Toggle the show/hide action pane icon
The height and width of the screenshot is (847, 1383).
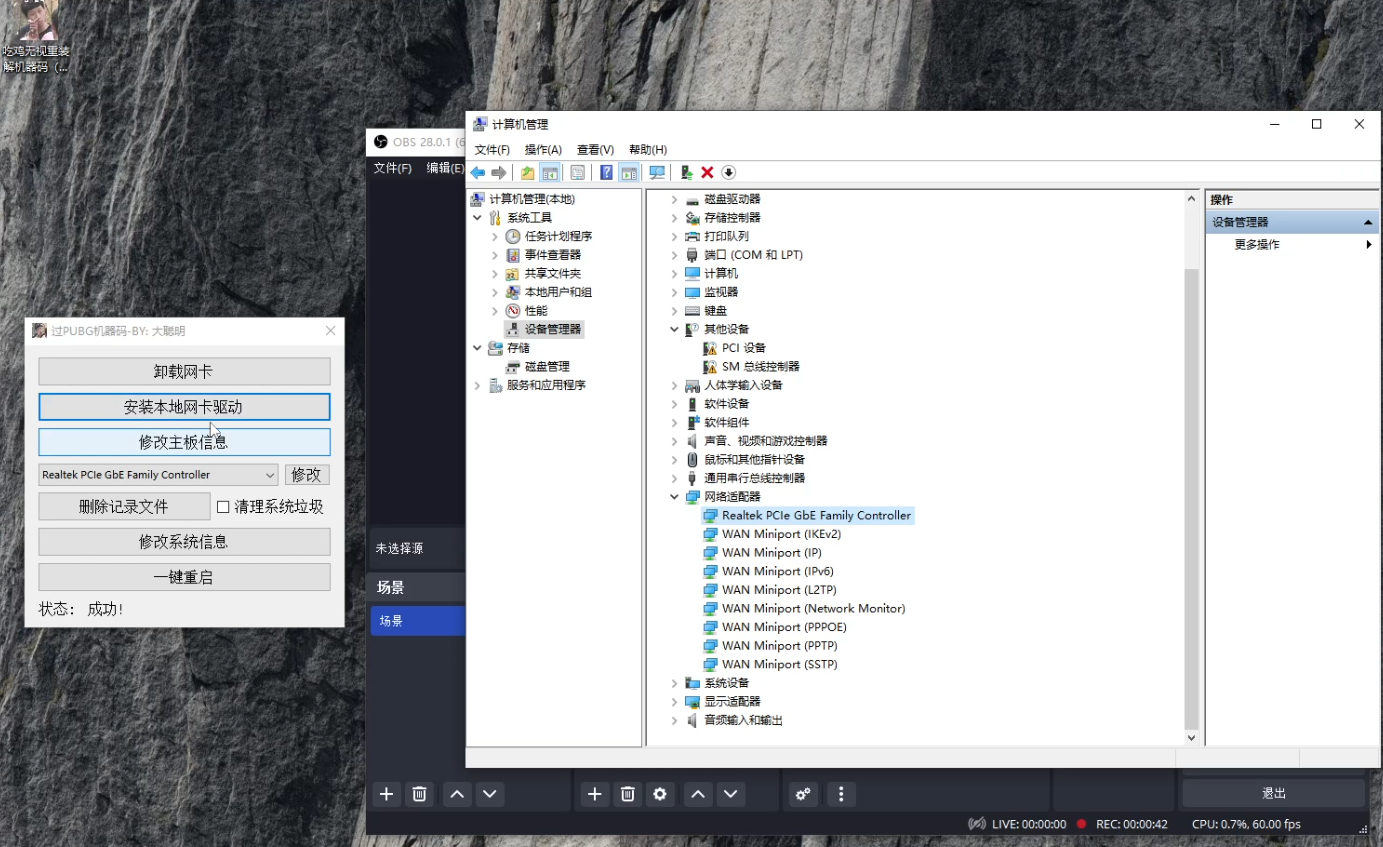[x=629, y=172]
